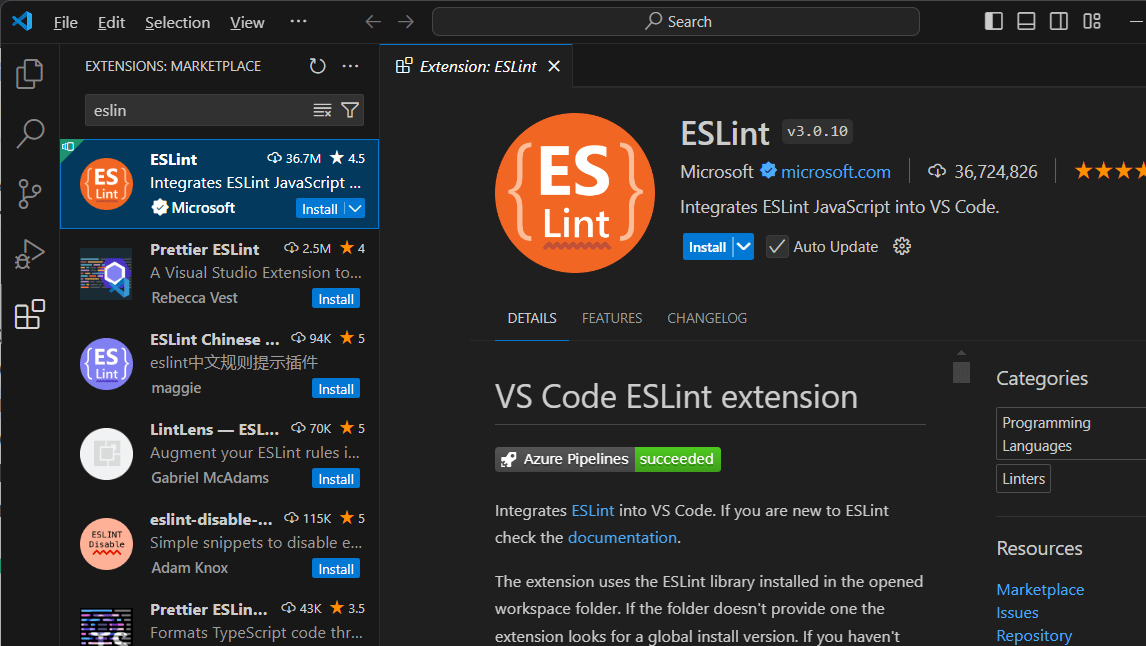Viewport: 1146px width, 646px height.
Task: Click the filter extensions funnel icon
Action: (350, 110)
